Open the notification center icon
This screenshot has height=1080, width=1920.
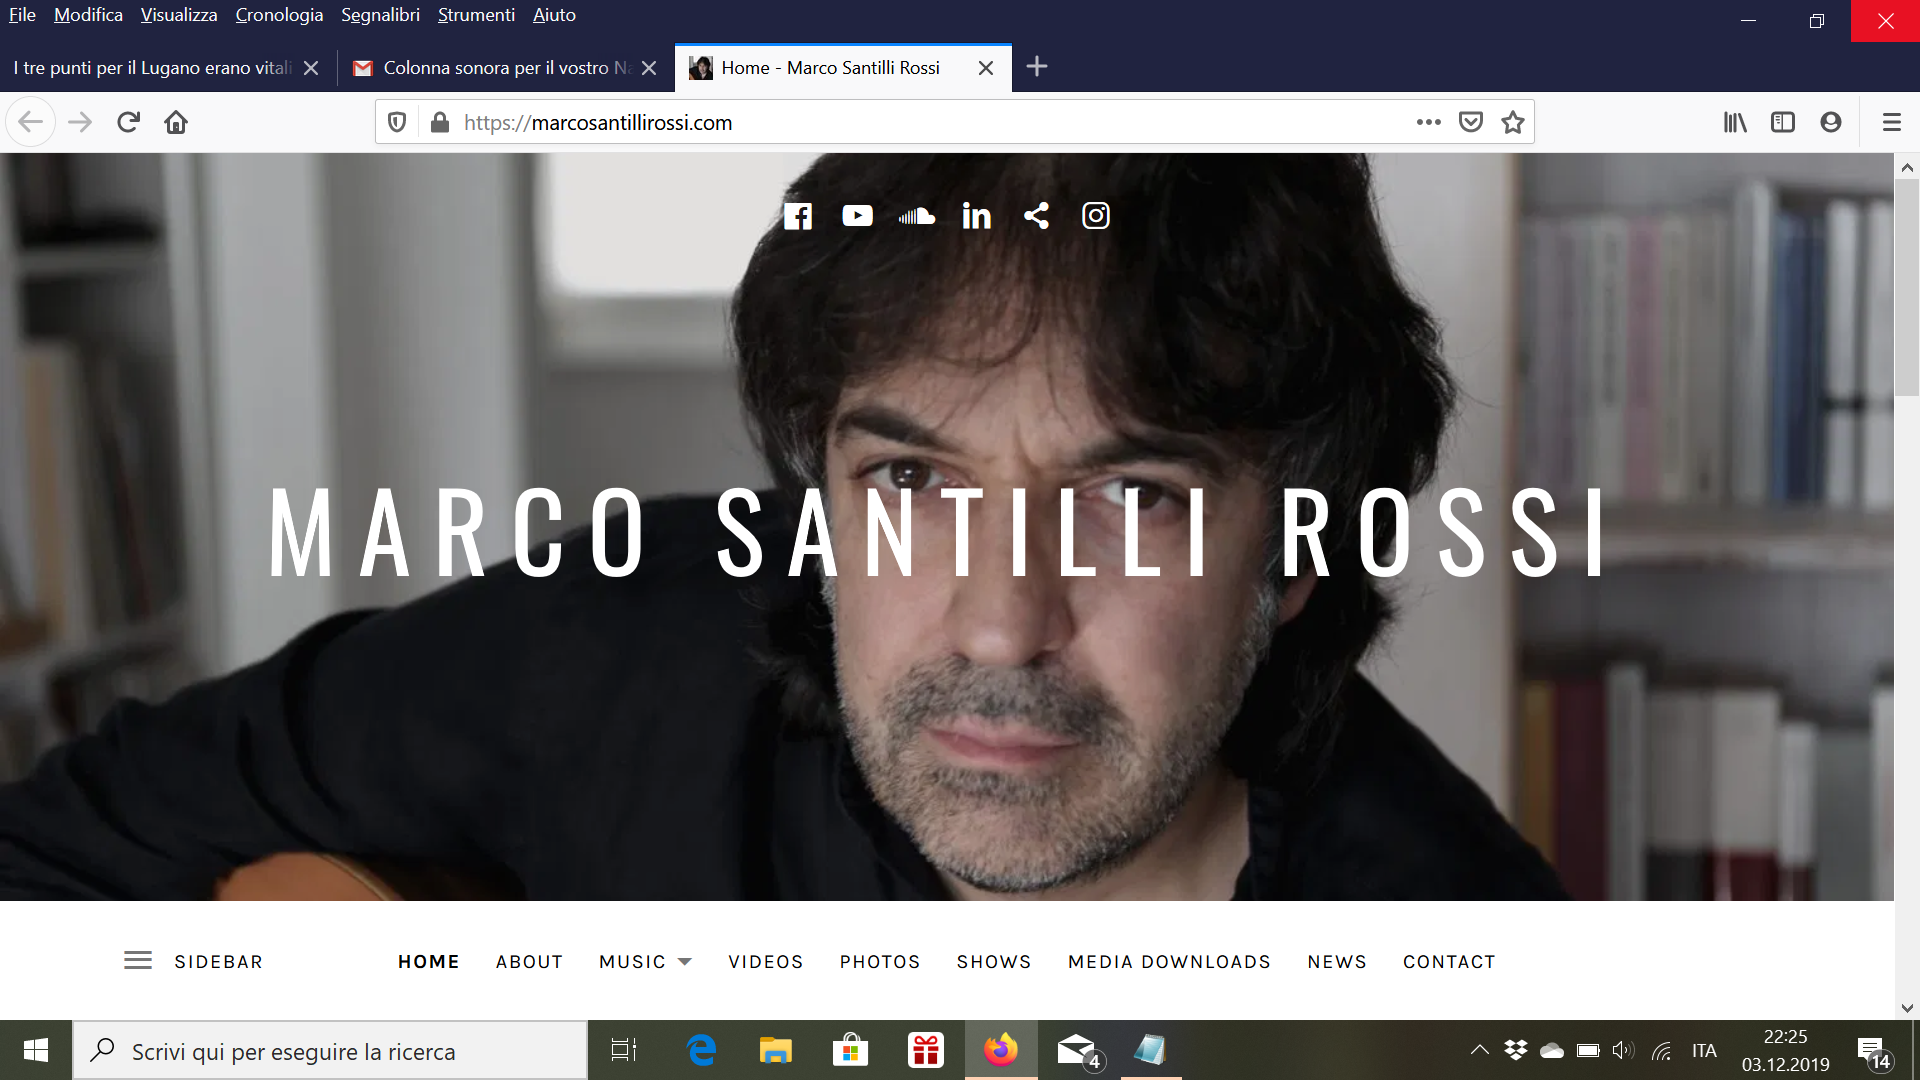1874,1052
